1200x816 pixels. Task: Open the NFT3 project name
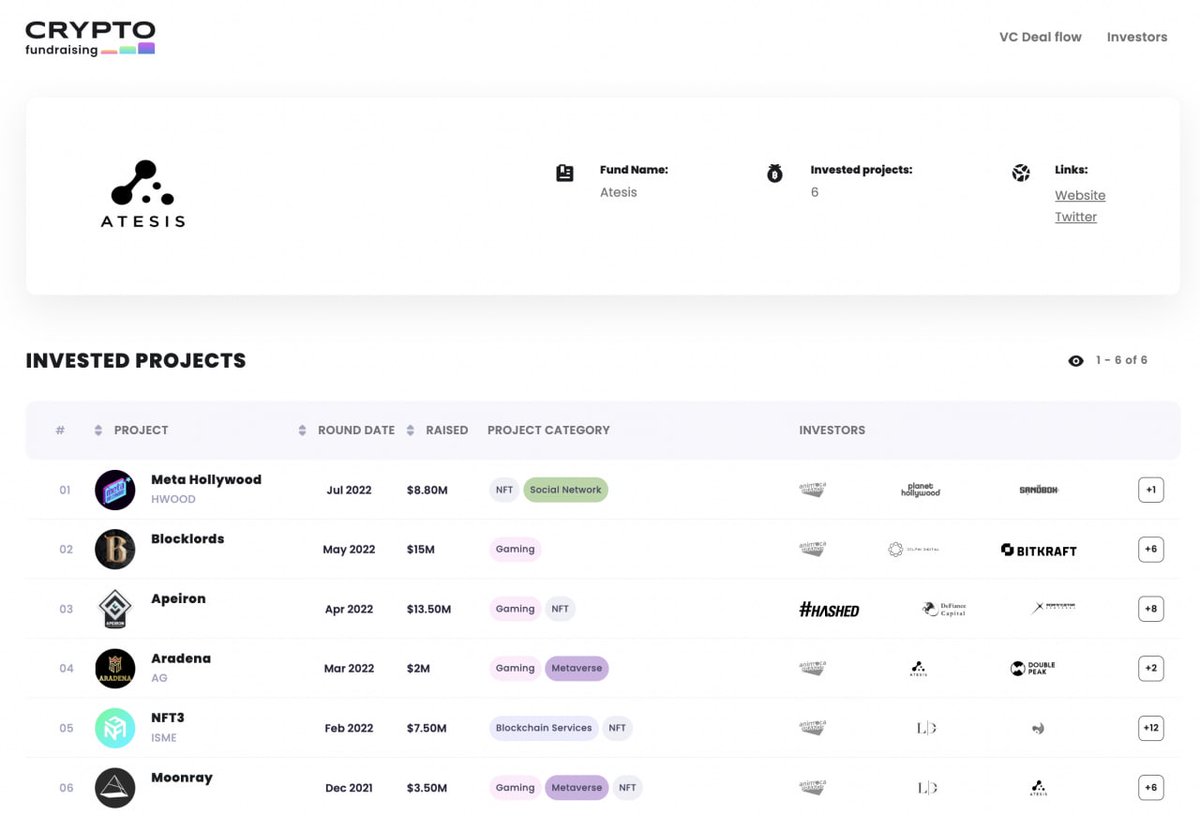168,718
